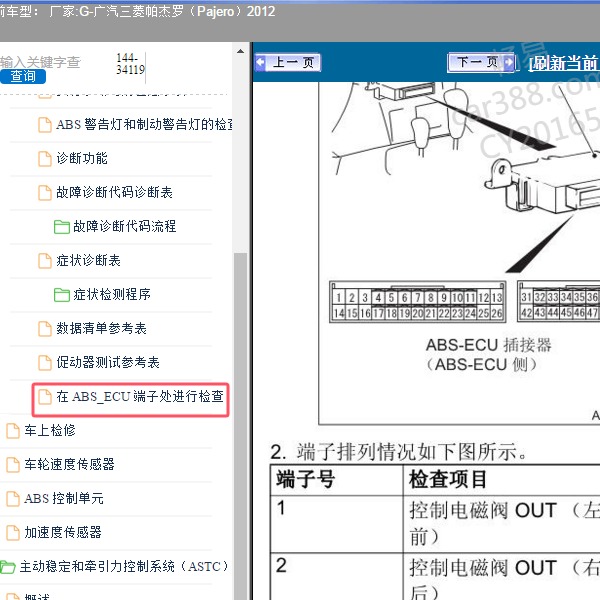The height and width of the screenshot is (600, 600).
Task: Click document icon beside 车轮速度传感器
Action: [13, 465]
